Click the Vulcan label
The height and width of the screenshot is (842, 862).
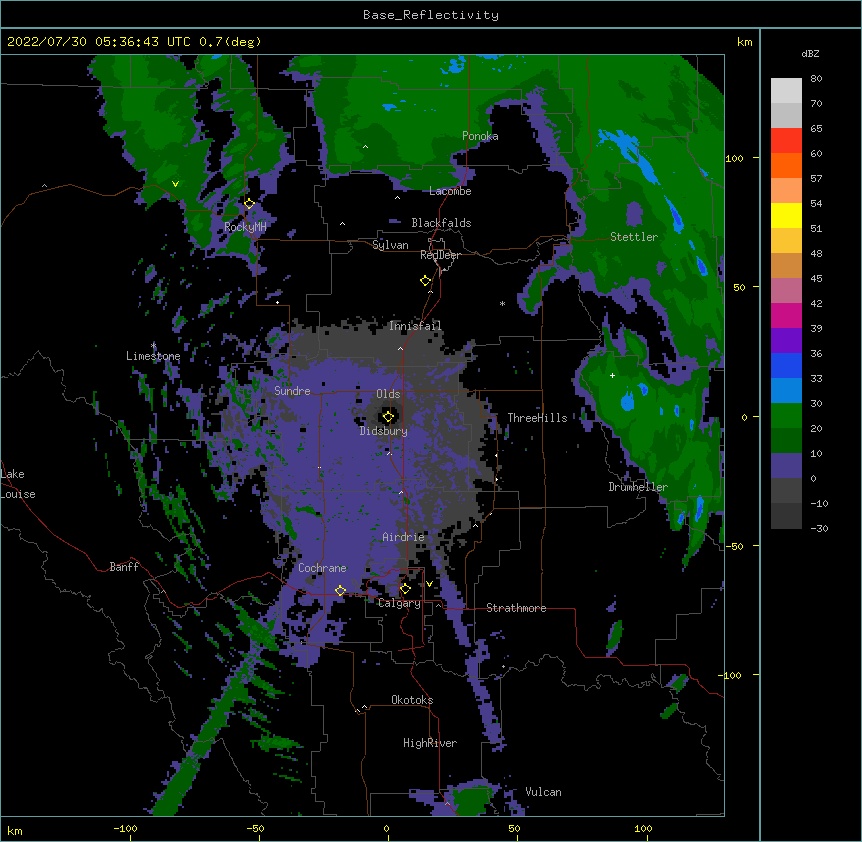pyautogui.click(x=543, y=792)
